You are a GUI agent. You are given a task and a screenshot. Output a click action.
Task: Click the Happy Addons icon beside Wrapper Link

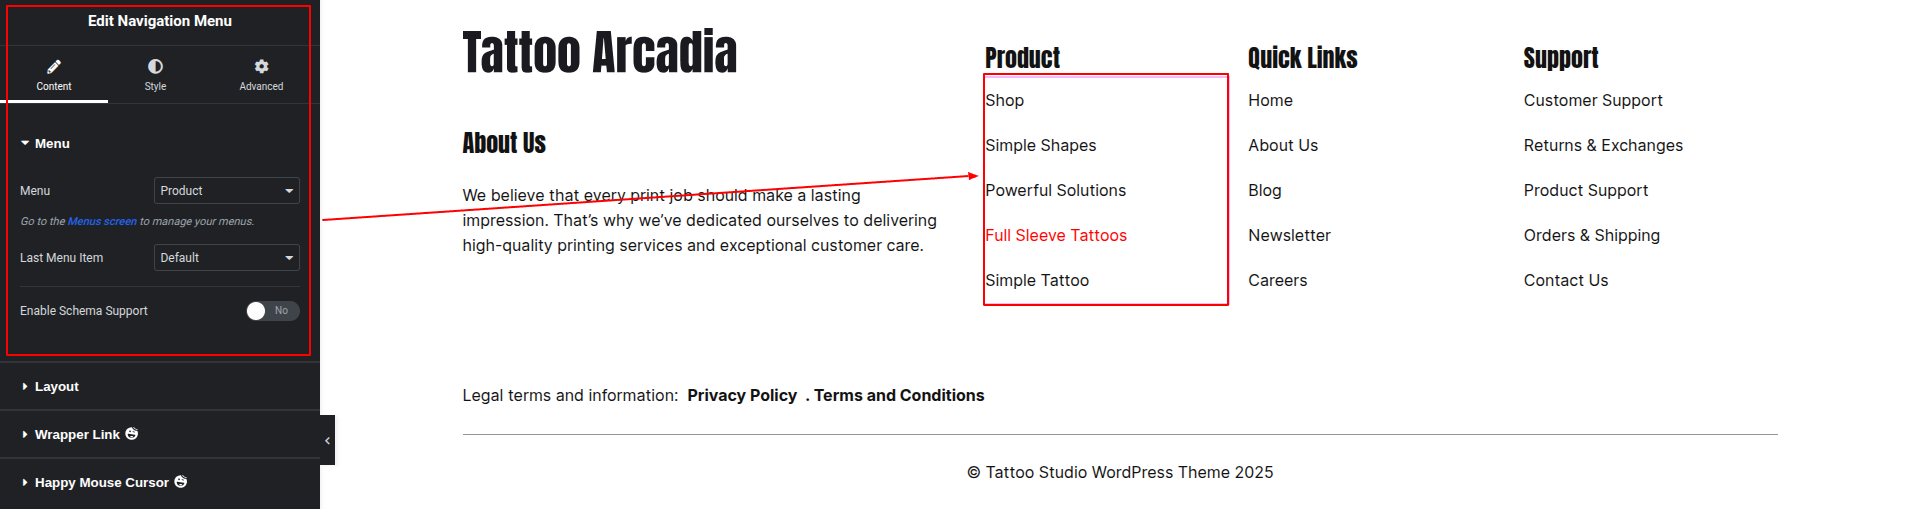pos(132,434)
